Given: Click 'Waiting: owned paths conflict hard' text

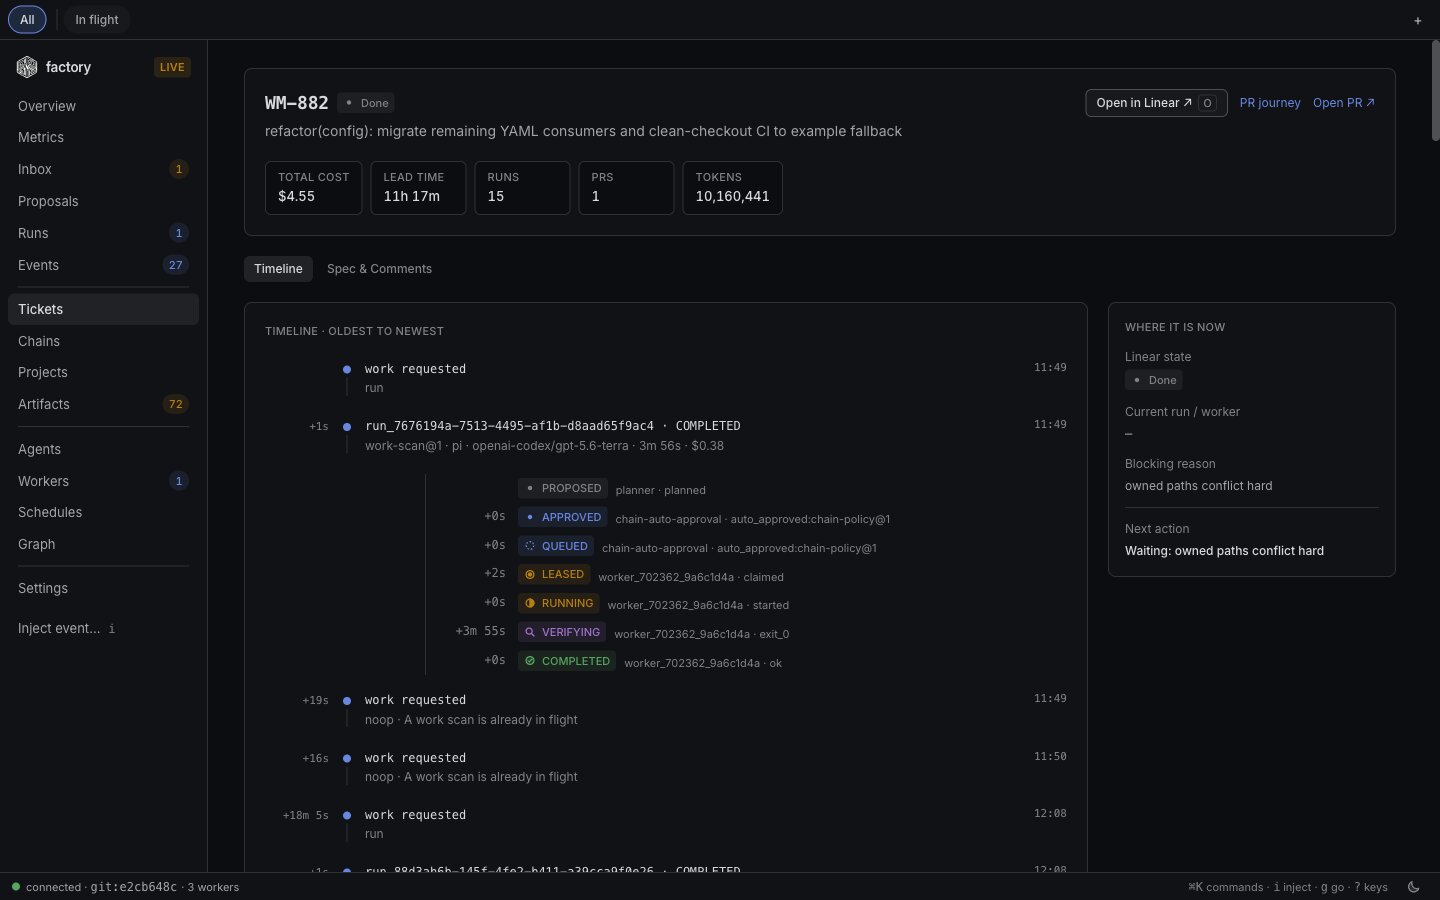Looking at the screenshot, I should (1224, 551).
